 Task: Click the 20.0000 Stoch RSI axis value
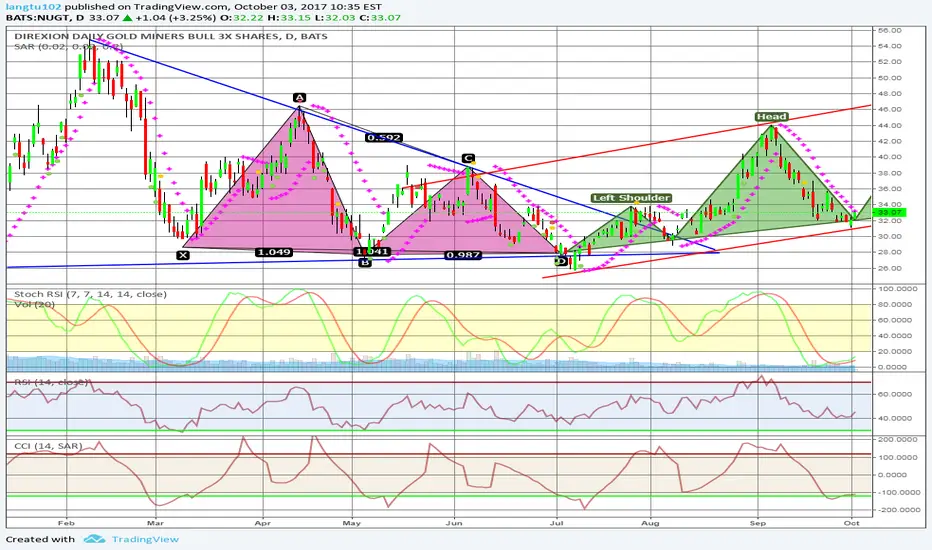click(893, 351)
